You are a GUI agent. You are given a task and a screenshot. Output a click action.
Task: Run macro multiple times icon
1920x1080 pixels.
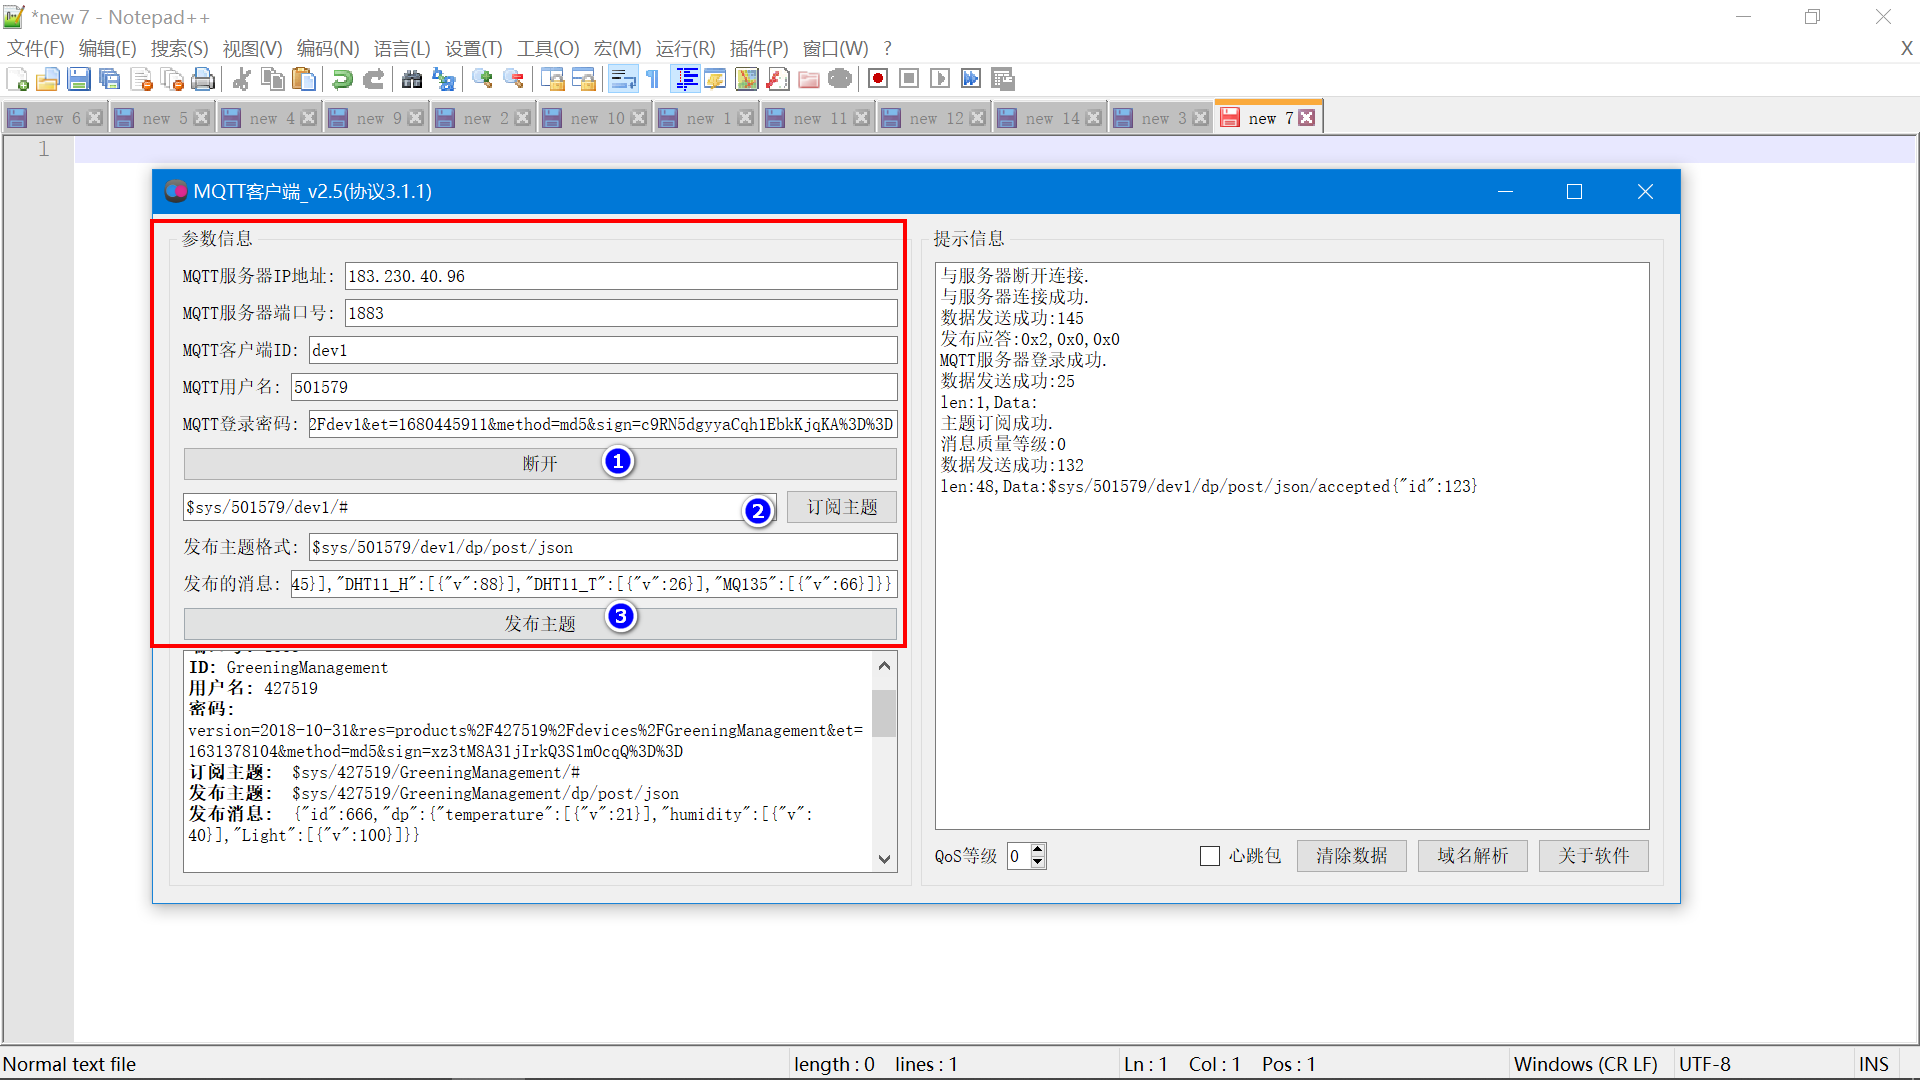(971, 79)
